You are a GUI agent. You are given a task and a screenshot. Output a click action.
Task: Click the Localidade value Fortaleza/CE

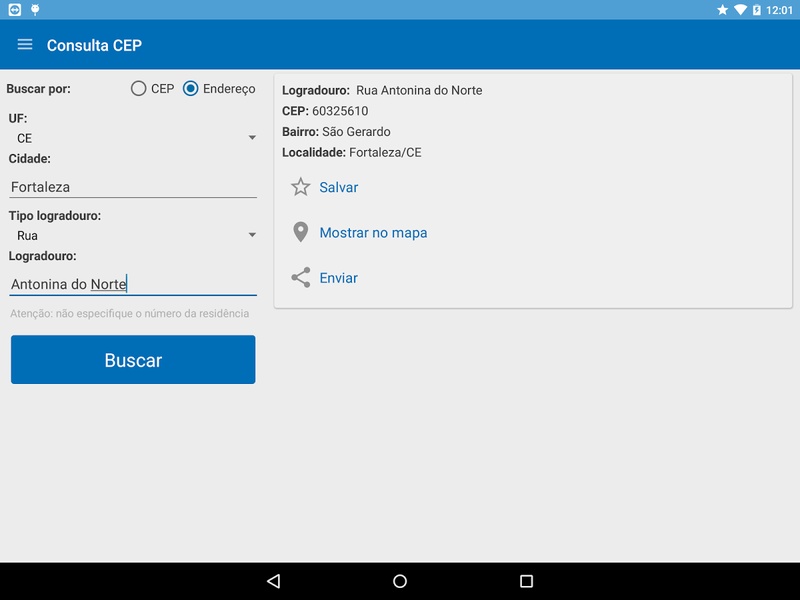pos(385,153)
